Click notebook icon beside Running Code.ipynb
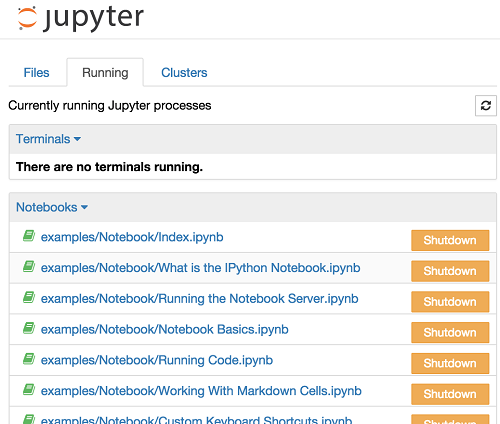Viewport: 500px width, 424px height. [x=29, y=359]
